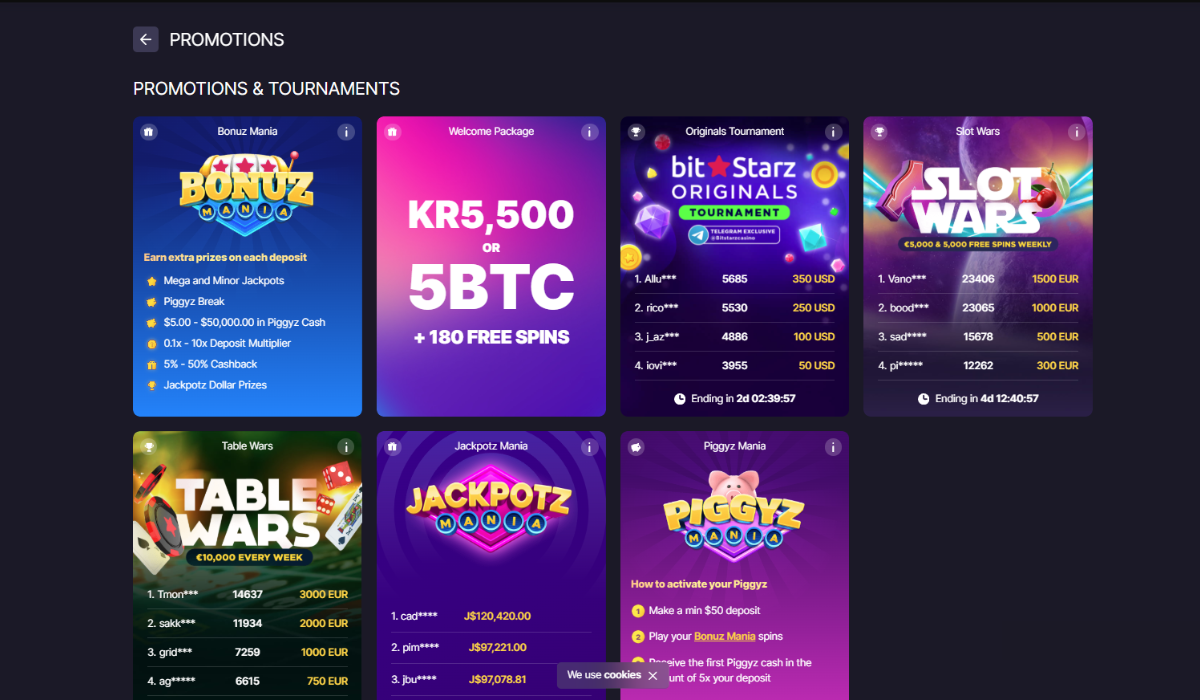Click the back arrow beside PROMOTIONS
Image resolution: width=1200 pixels, height=700 pixels.
coord(146,39)
